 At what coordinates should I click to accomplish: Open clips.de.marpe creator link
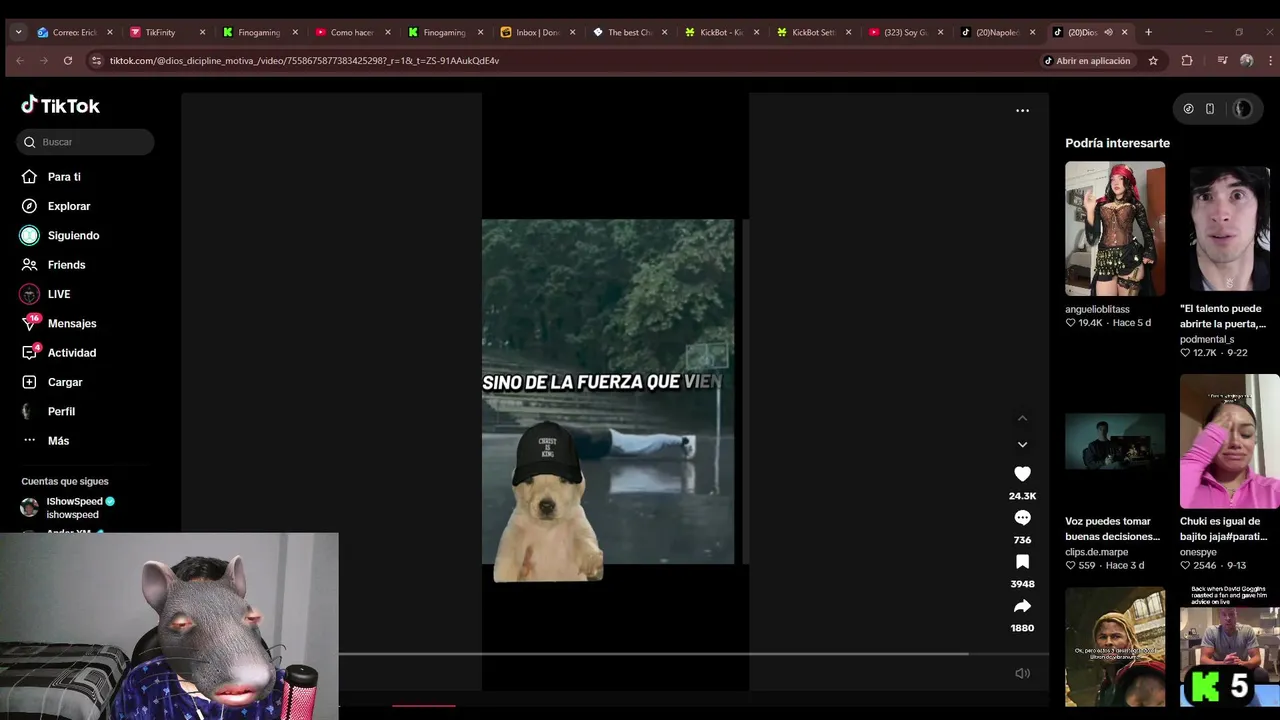click(1096, 552)
